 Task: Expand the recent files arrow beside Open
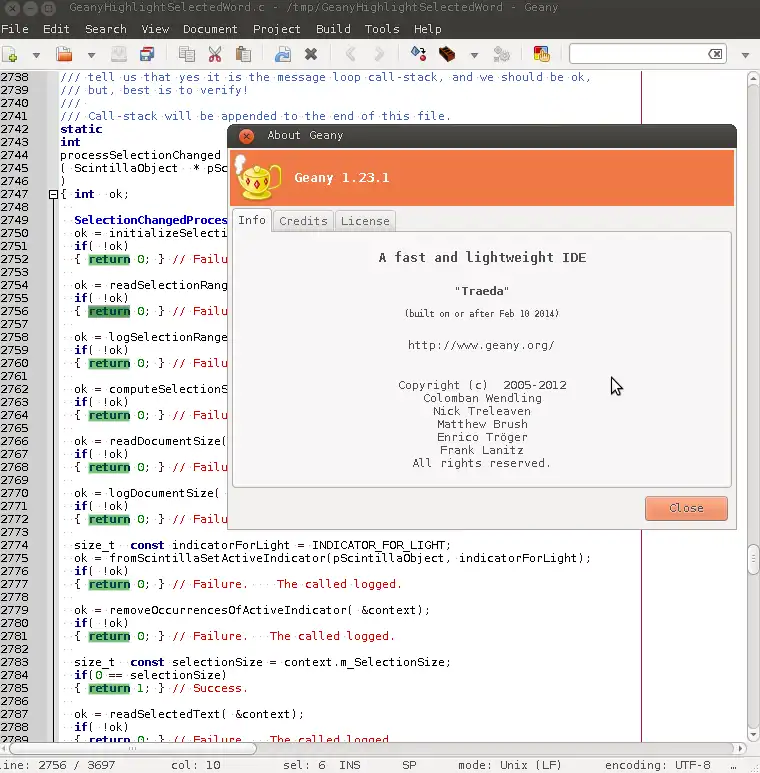(x=90, y=55)
